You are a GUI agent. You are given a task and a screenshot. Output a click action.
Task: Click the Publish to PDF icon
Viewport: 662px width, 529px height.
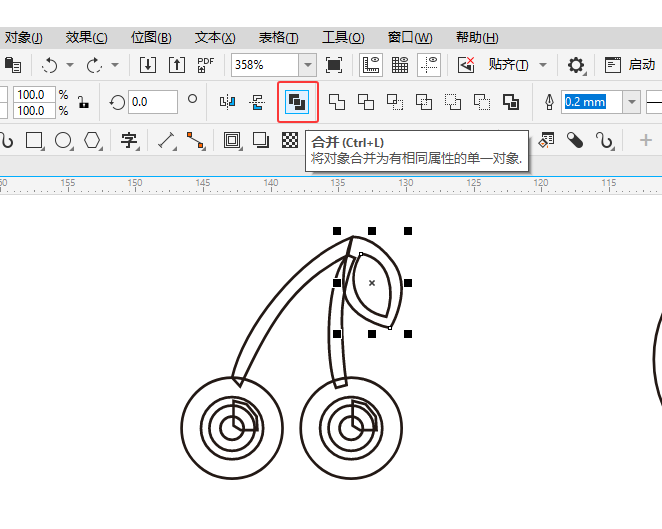pyautogui.click(x=206, y=65)
